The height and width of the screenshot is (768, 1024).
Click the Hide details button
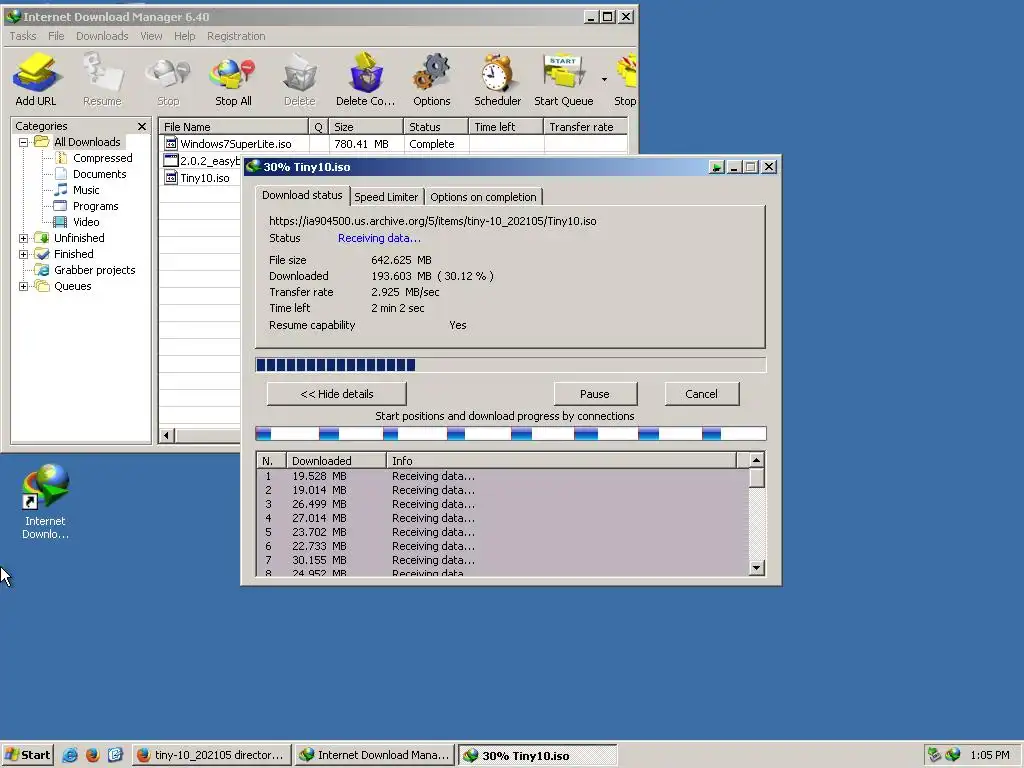tap(337, 394)
